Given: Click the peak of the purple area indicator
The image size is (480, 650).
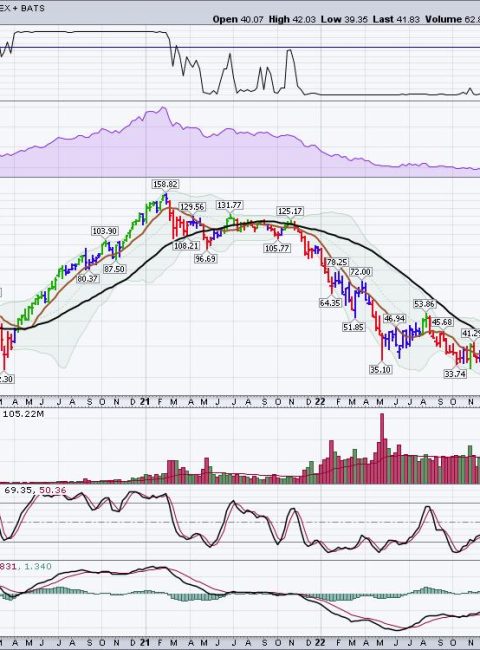Looking at the screenshot, I should (x=164, y=108).
